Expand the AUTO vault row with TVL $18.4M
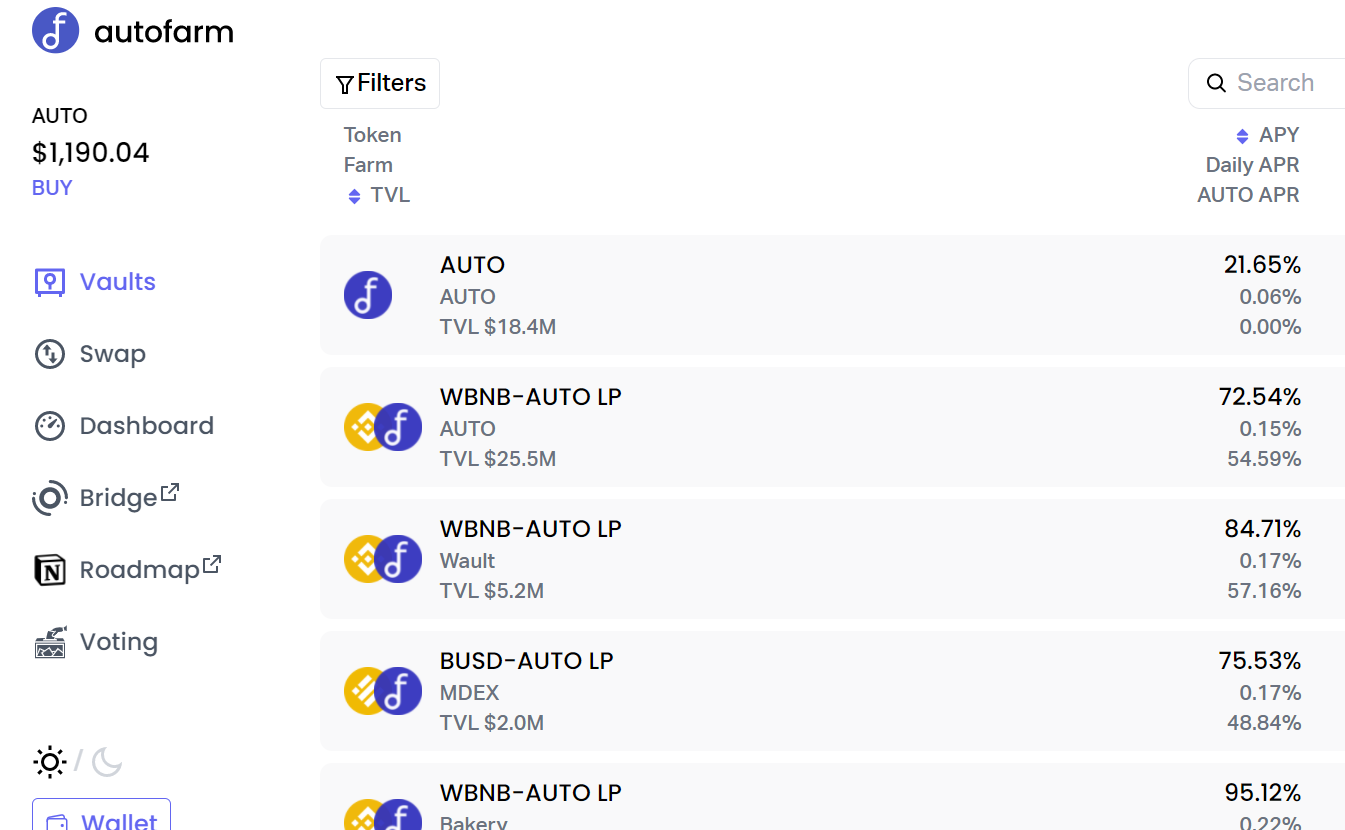1345x830 pixels. pyautogui.click(x=832, y=295)
